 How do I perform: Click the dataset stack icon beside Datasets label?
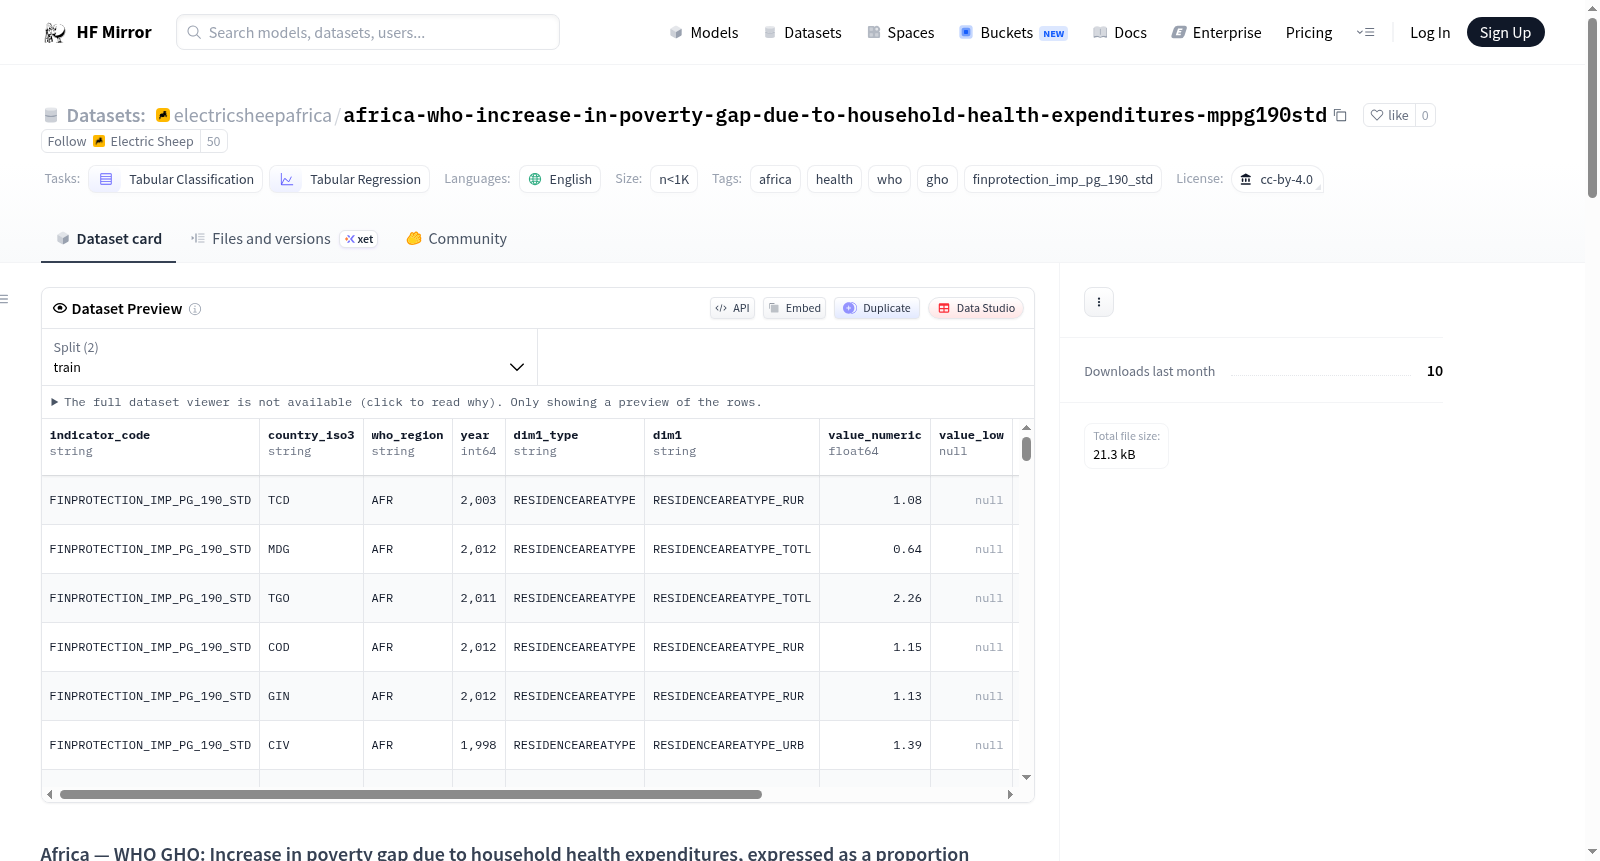click(x=51, y=115)
